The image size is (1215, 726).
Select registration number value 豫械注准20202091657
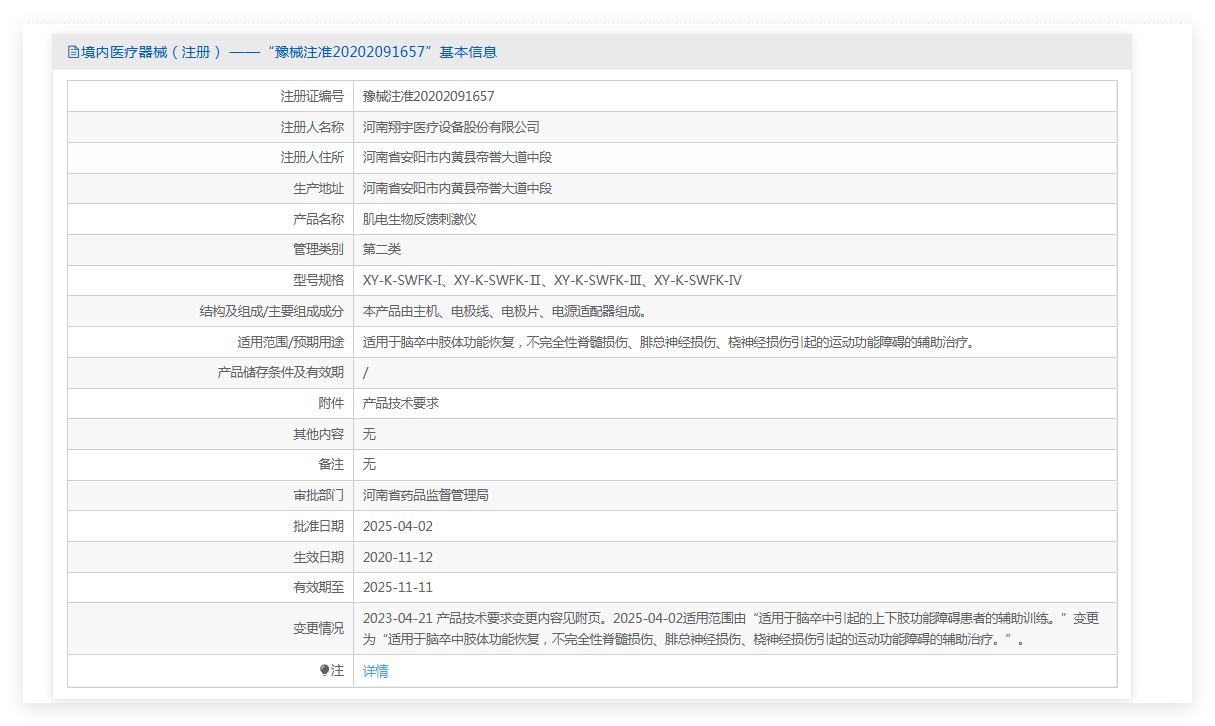[x=428, y=96]
